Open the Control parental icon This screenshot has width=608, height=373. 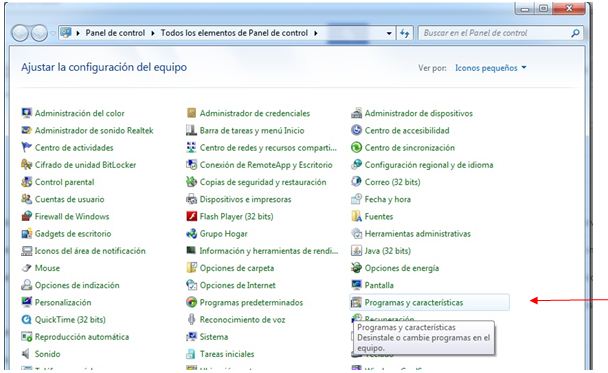[26, 182]
